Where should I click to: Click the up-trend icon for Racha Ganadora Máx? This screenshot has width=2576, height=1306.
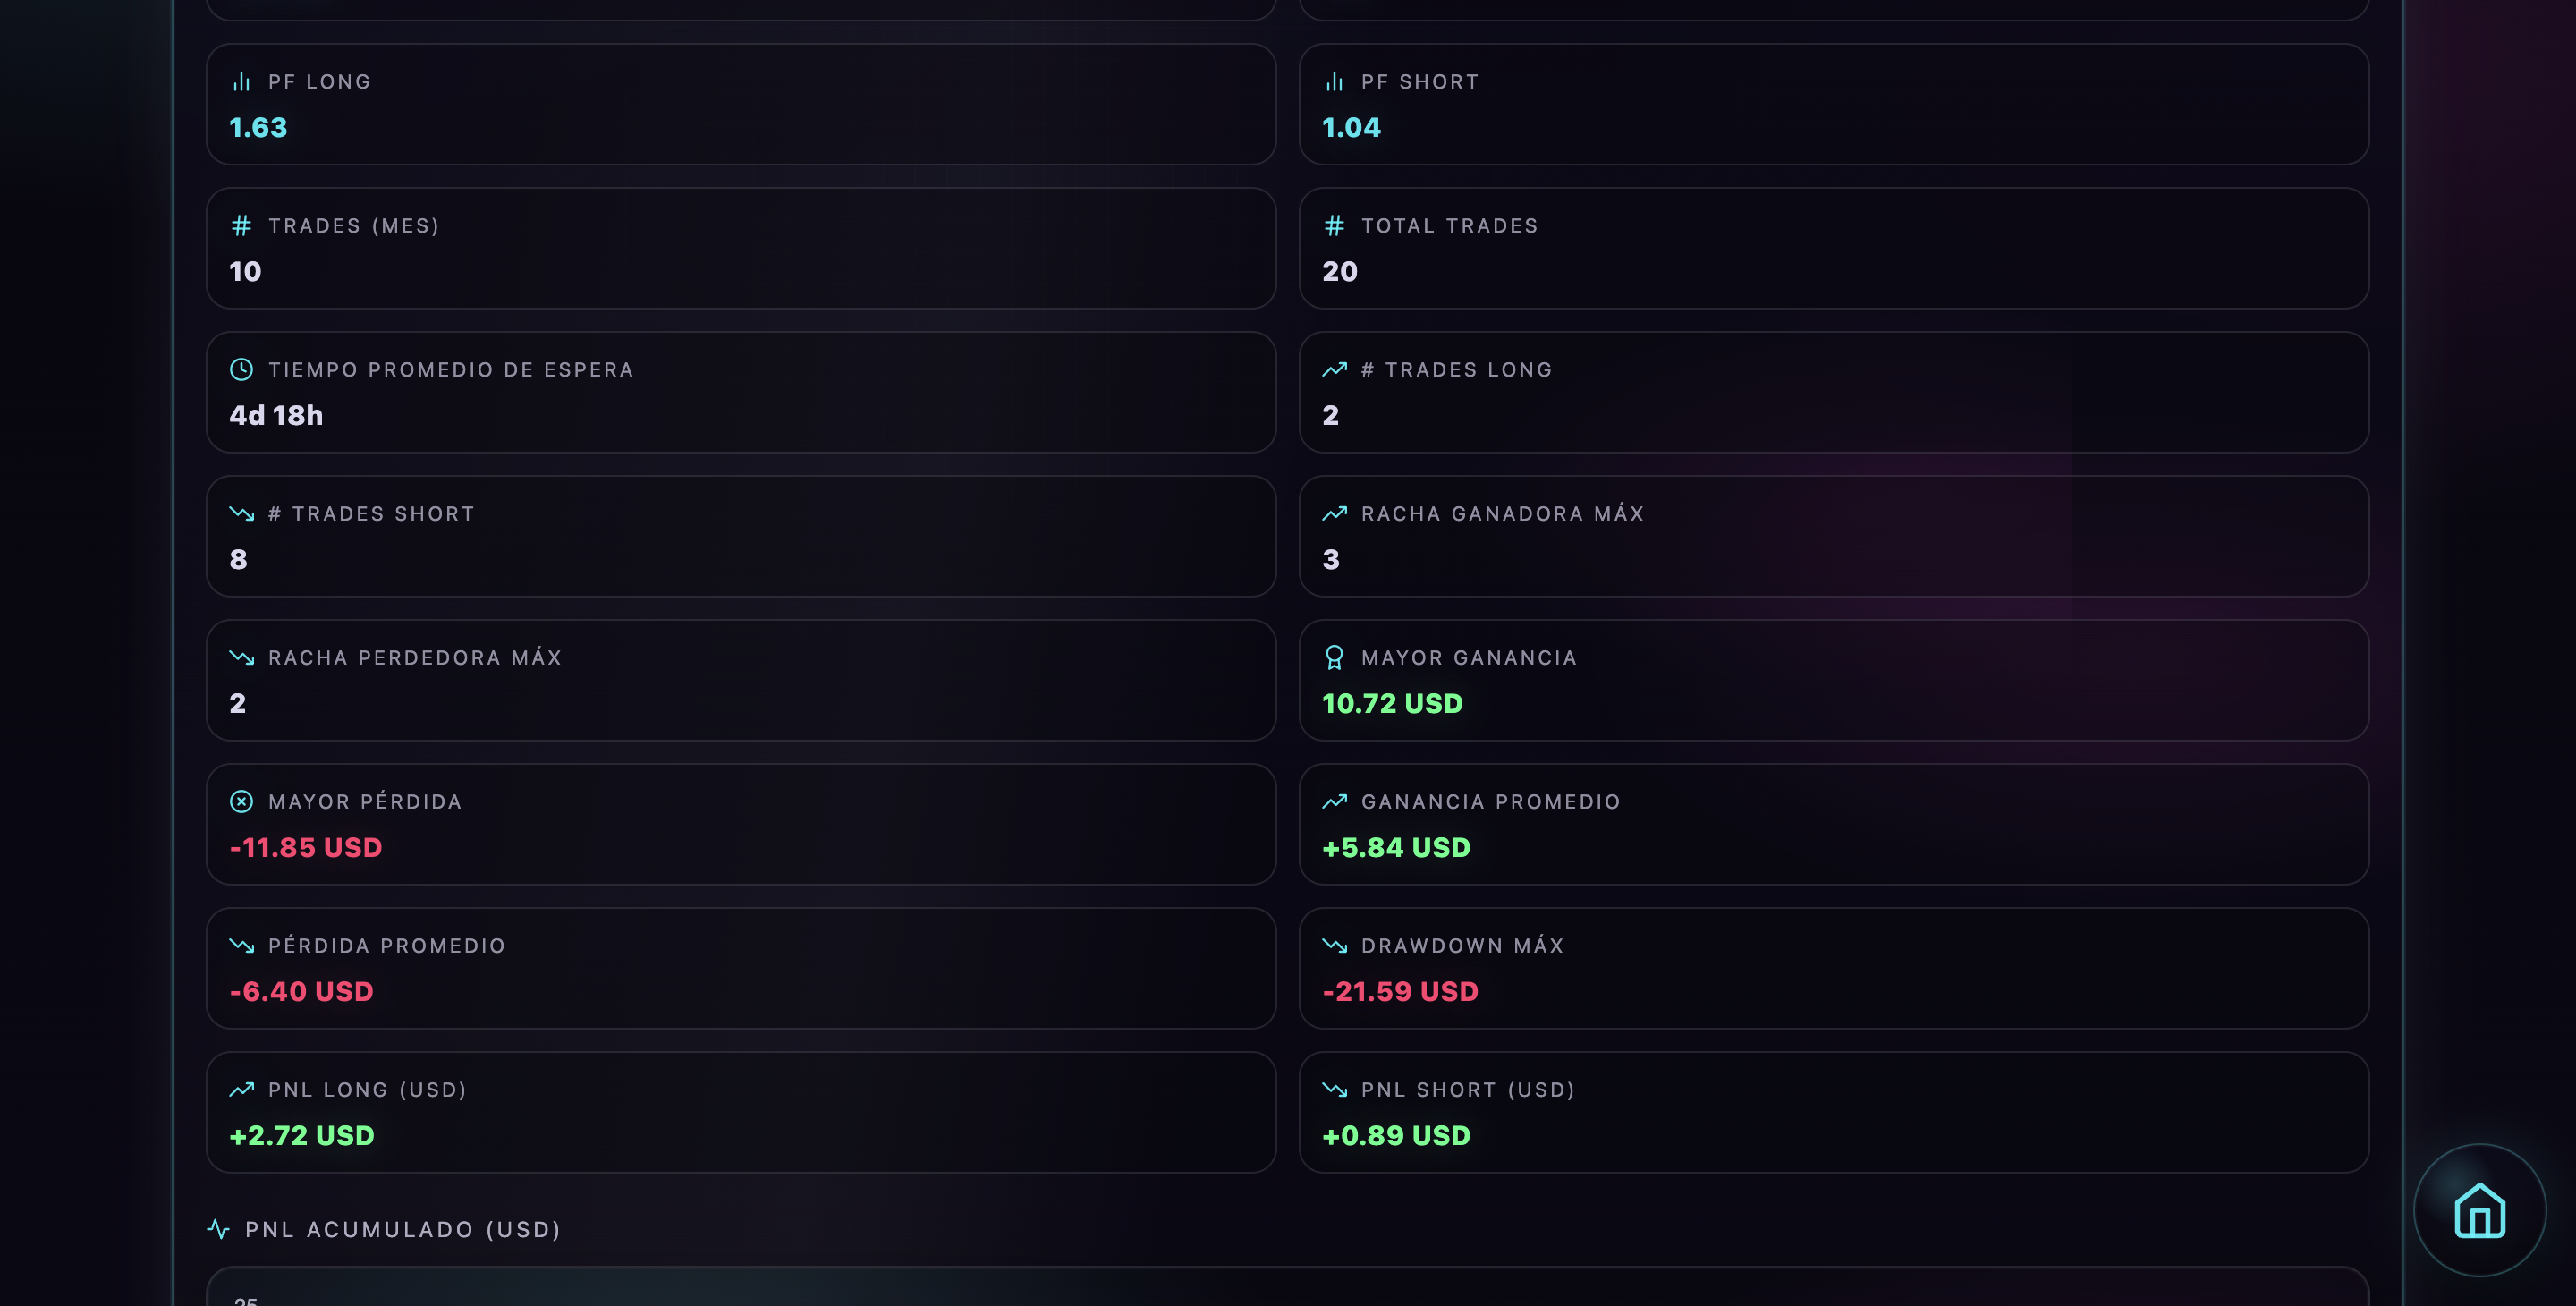(1334, 514)
